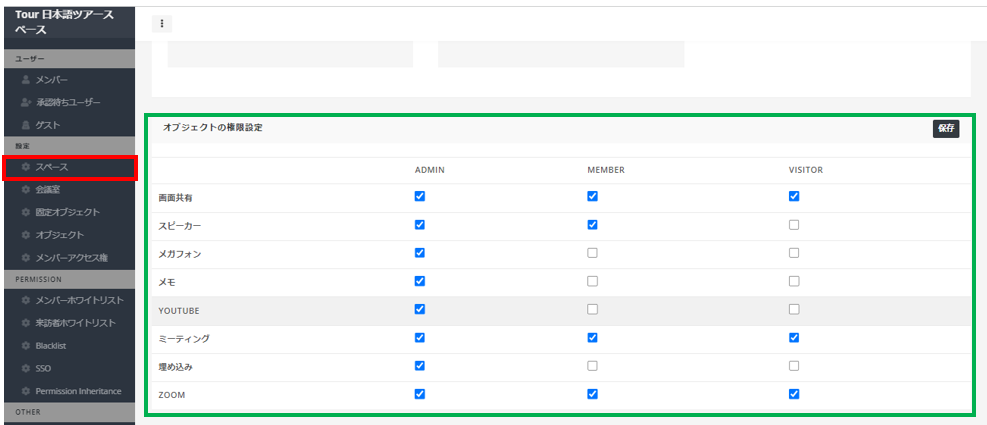987x425 pixels.
Task: Click the 保存 save button
Action: (x=946, y=128)
